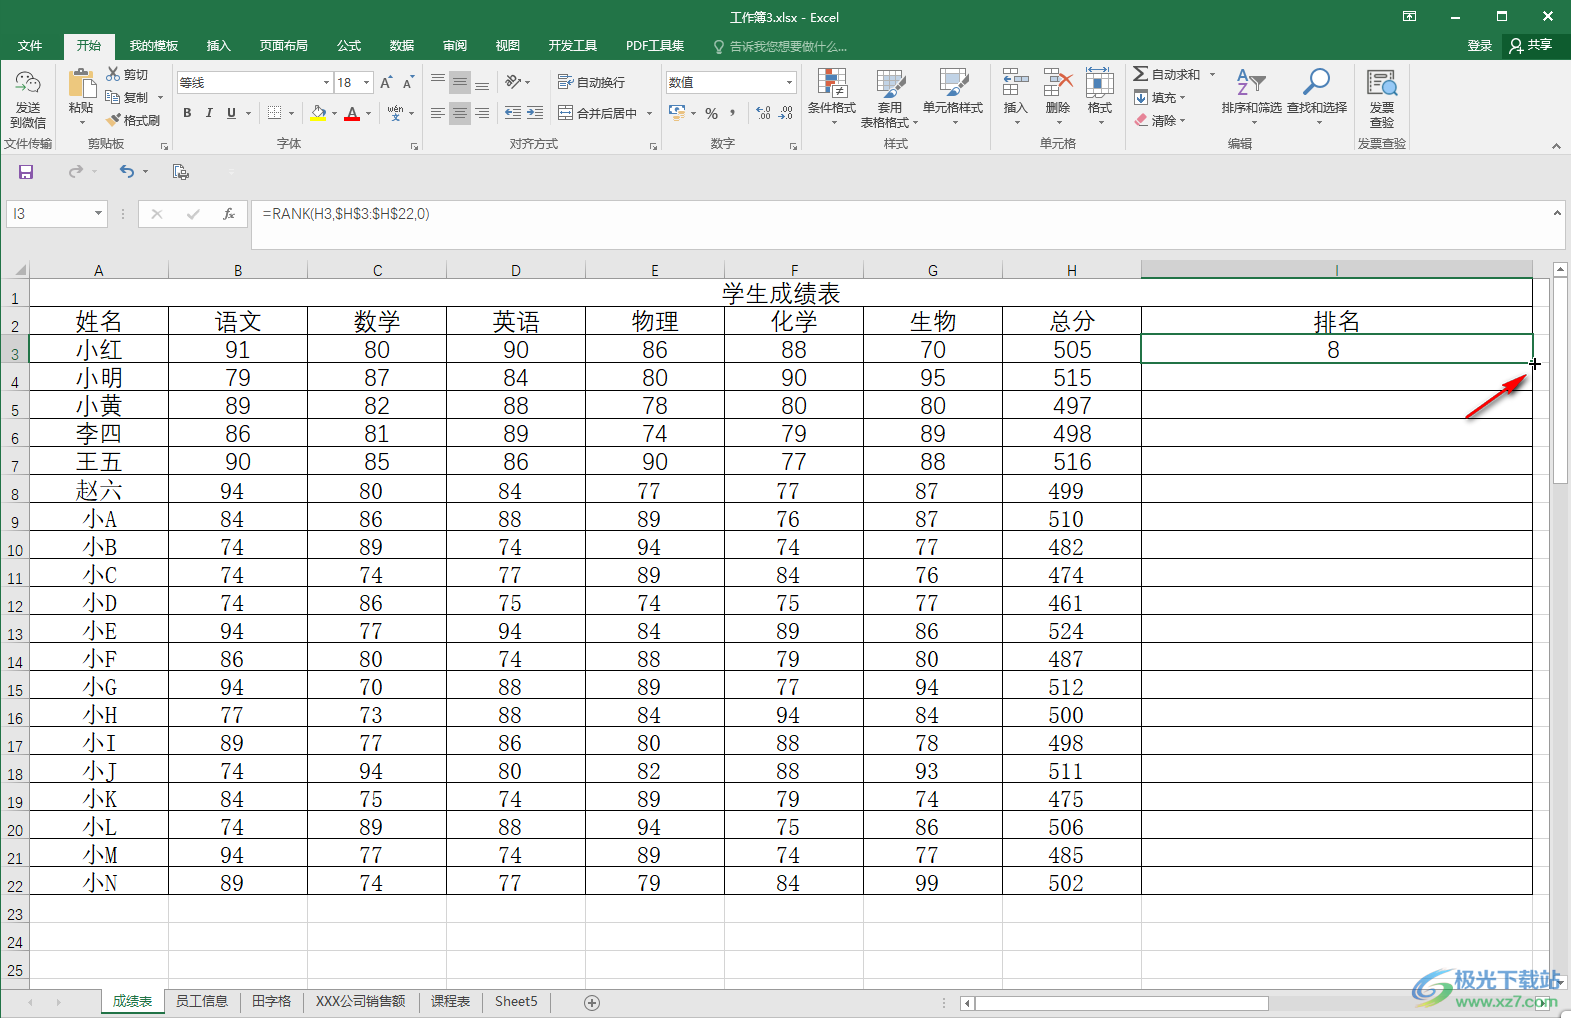Save the workbook with the floppy icon

(26, 172)
